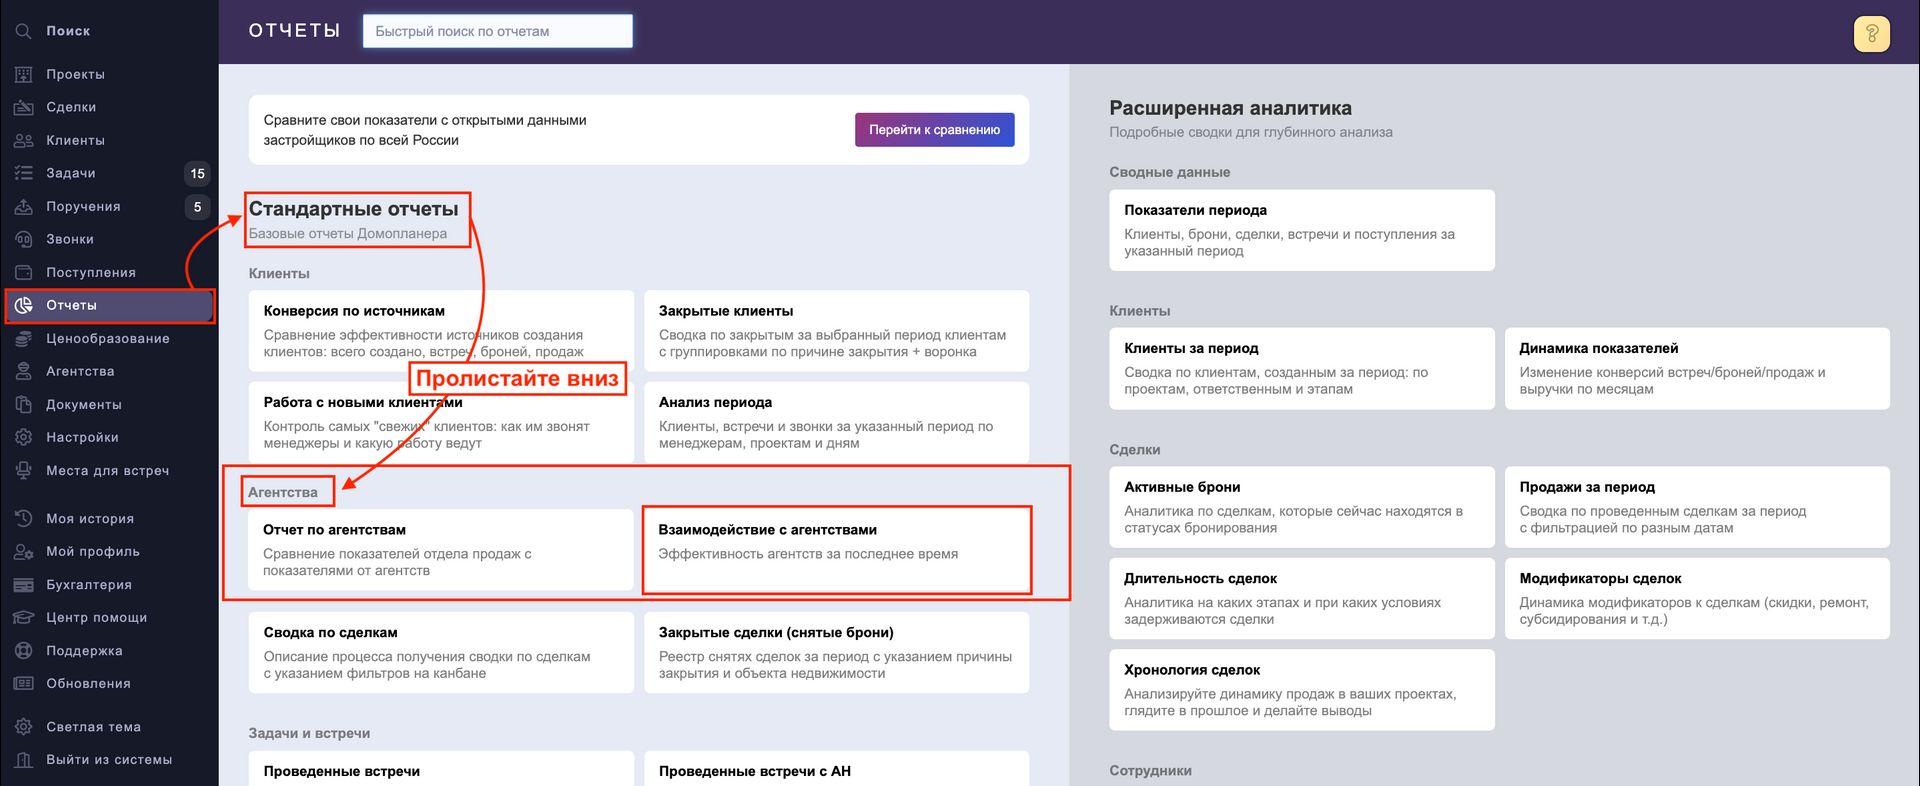This screenshot has height=786, width=1920.
Task: Open the Показатели периода analytics card
Action: [x=1302, y=230]
